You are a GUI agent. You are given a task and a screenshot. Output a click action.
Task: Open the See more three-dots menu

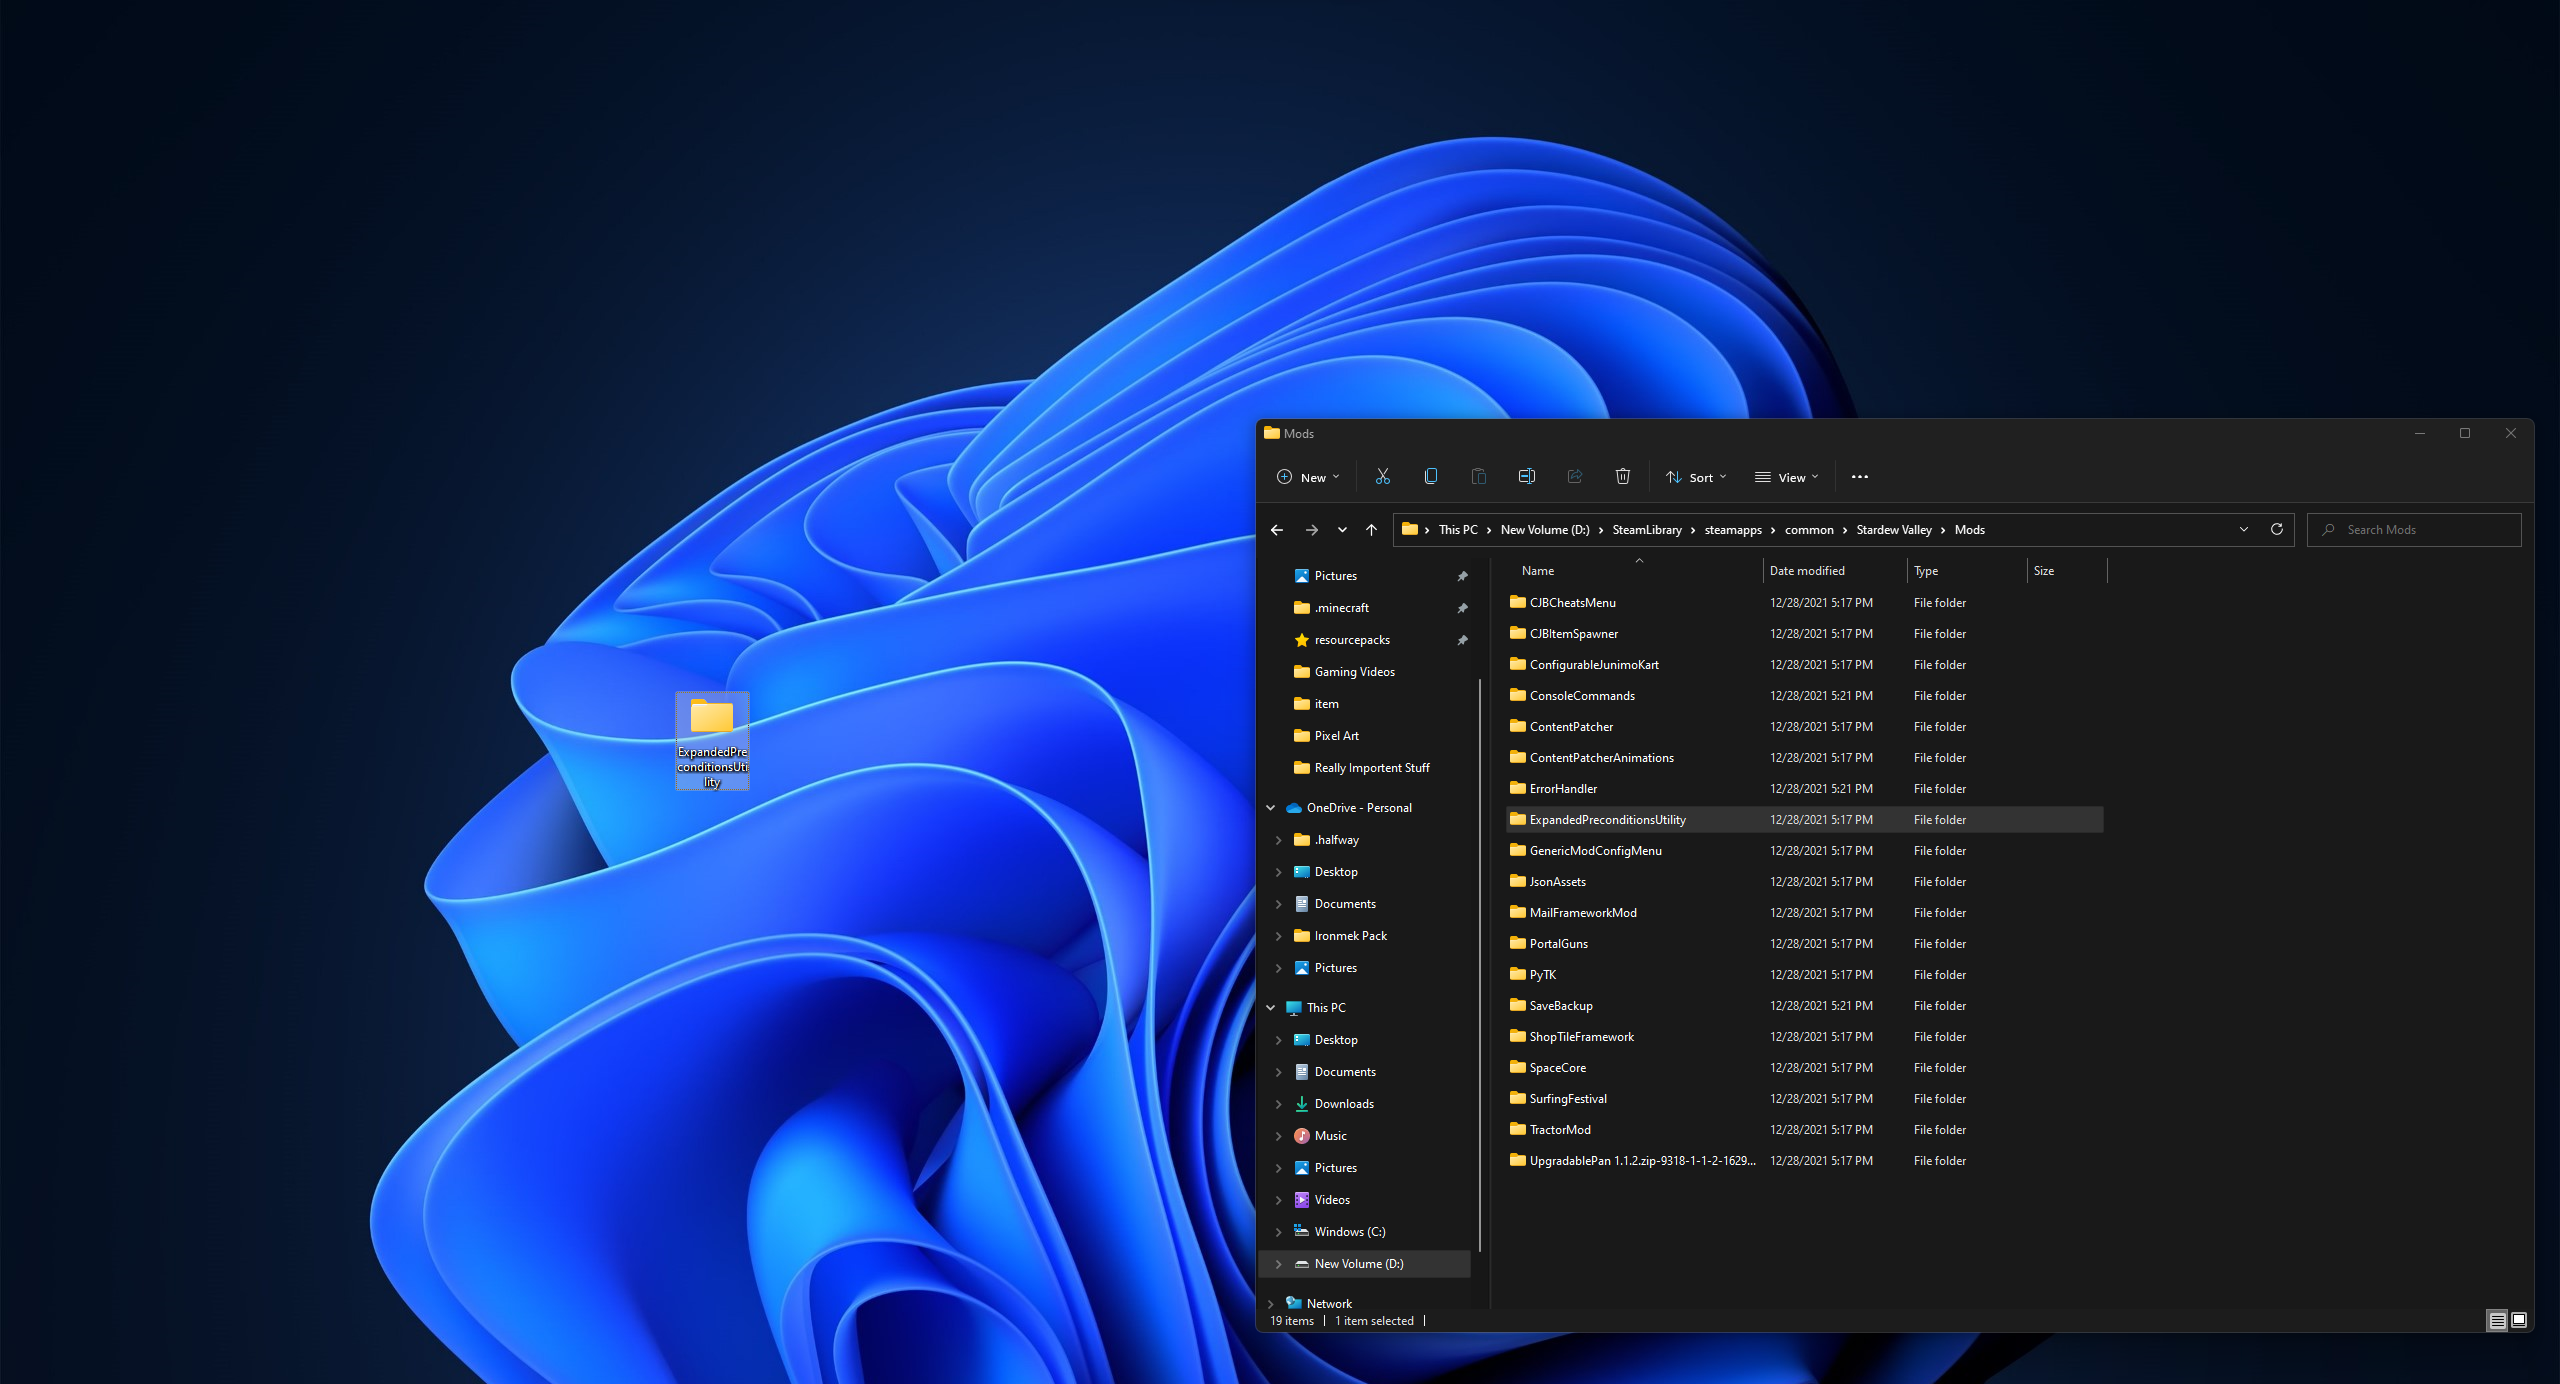(x=1859, y=477)
